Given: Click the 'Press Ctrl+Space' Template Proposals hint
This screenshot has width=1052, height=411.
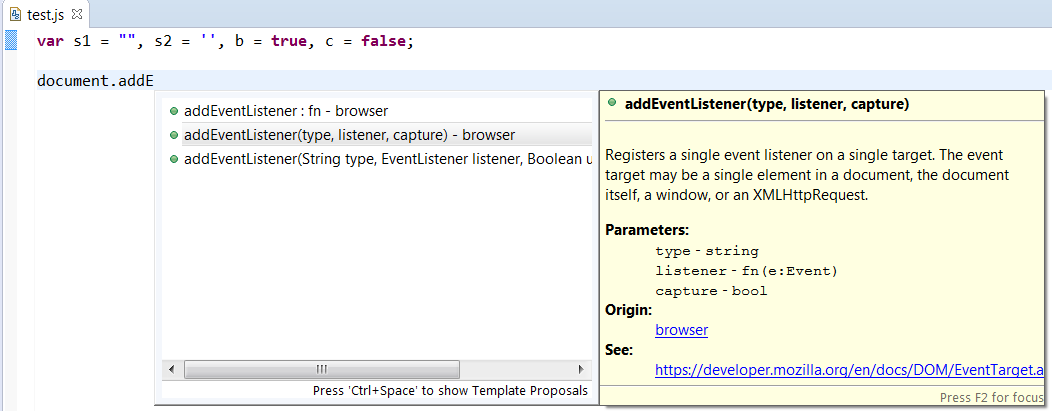Looking at the screenshot, I should pos(450,391).
